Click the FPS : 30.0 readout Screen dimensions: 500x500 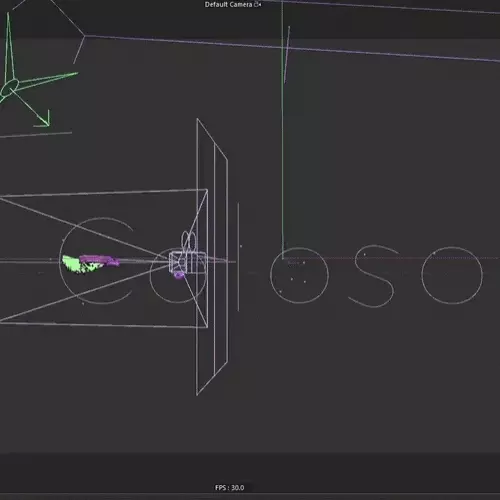pyautogui.click(x=229, y=488)
